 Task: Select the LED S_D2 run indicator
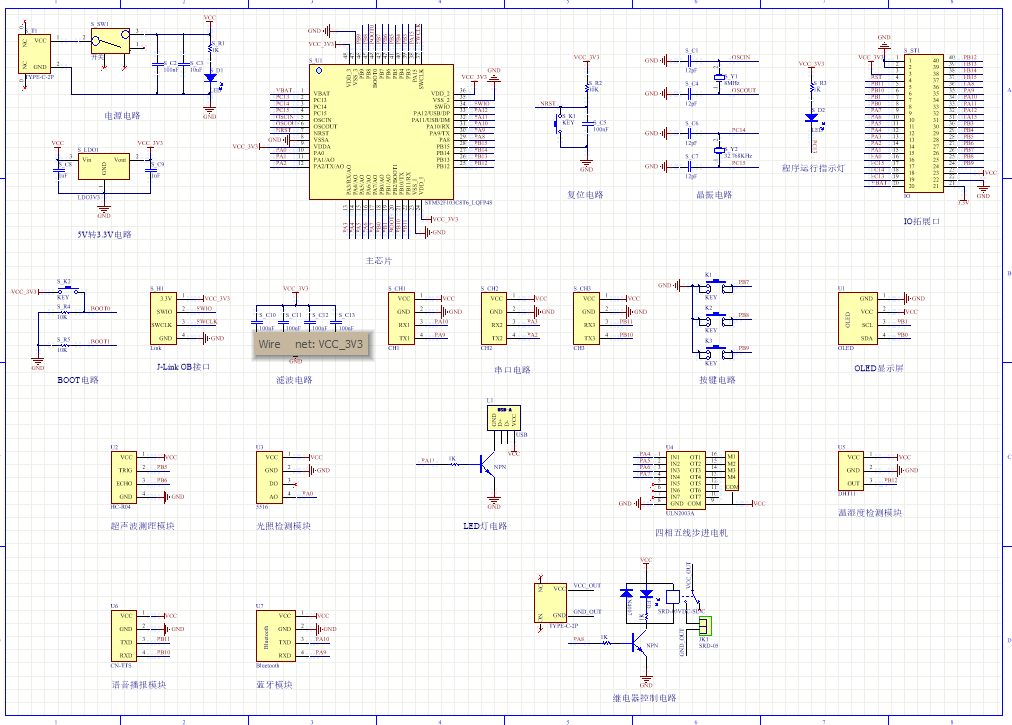point(812,117)
